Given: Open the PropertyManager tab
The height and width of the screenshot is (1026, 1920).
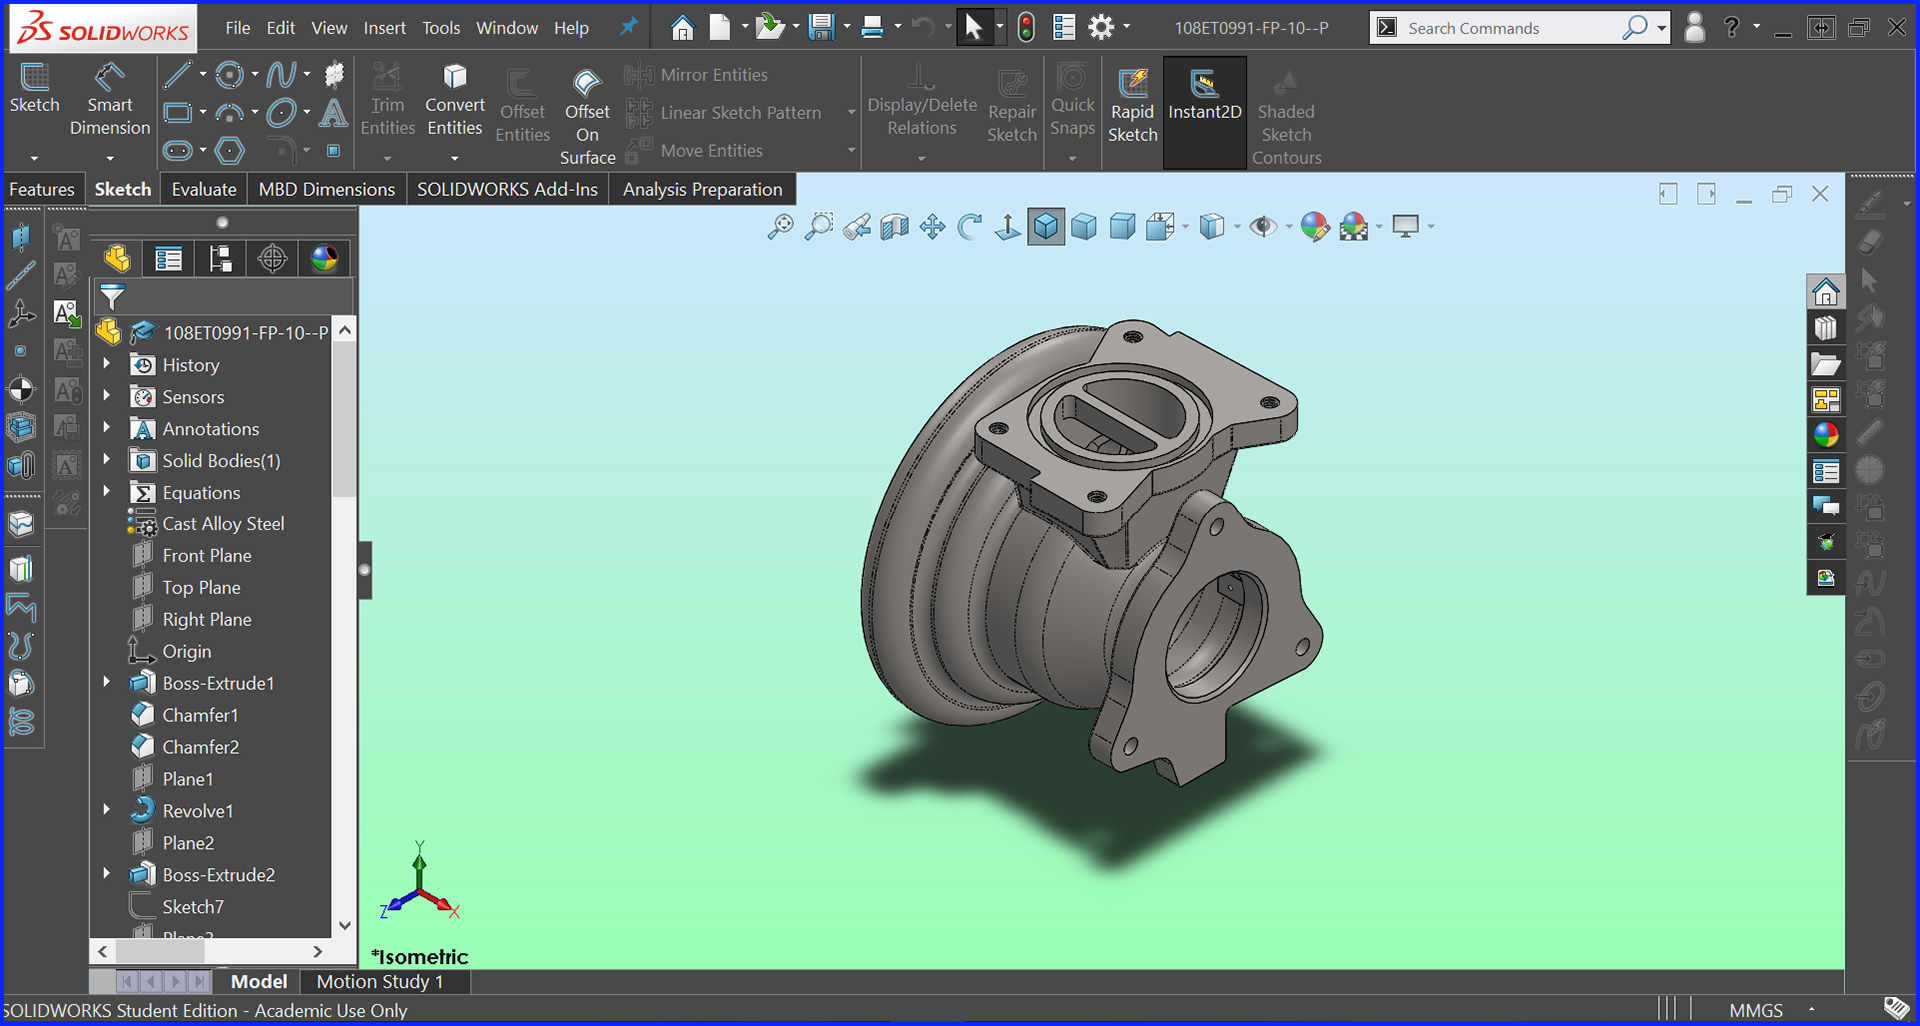Looking at the screenshot, I should tap(169, 259).
